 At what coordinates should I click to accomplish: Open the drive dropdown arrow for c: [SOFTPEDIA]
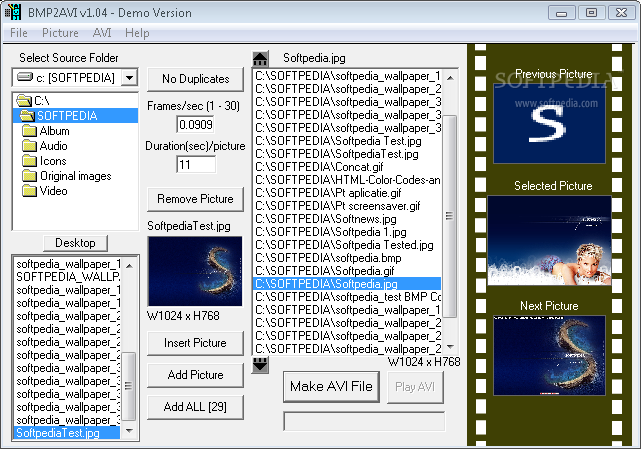(130, 77)
